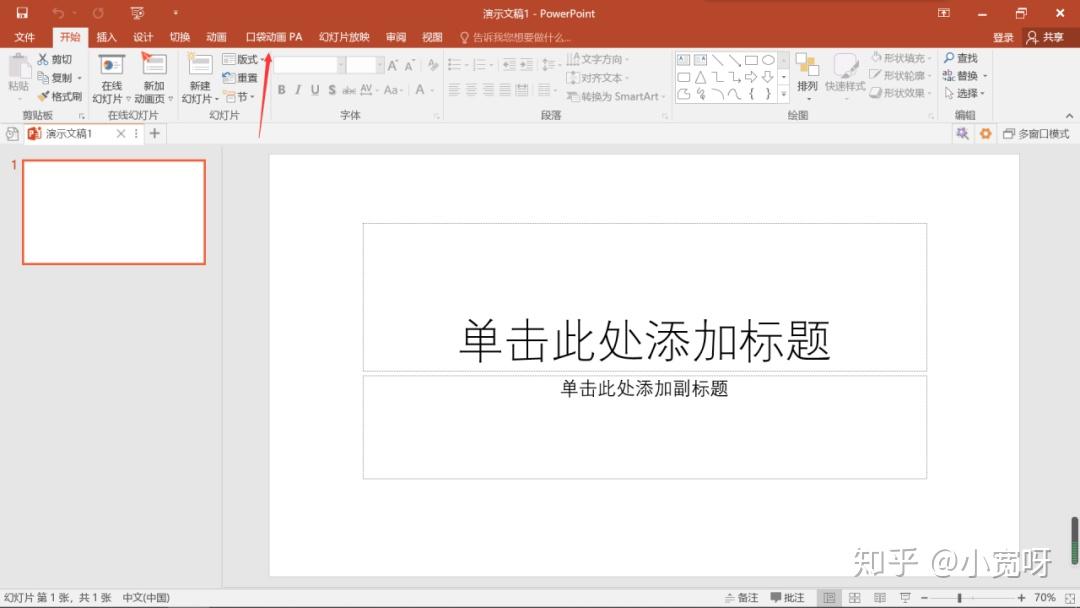Screen dimensions: 1080x608
Task: Cut the selection with 剪切
Action: [x=55, y=59]
